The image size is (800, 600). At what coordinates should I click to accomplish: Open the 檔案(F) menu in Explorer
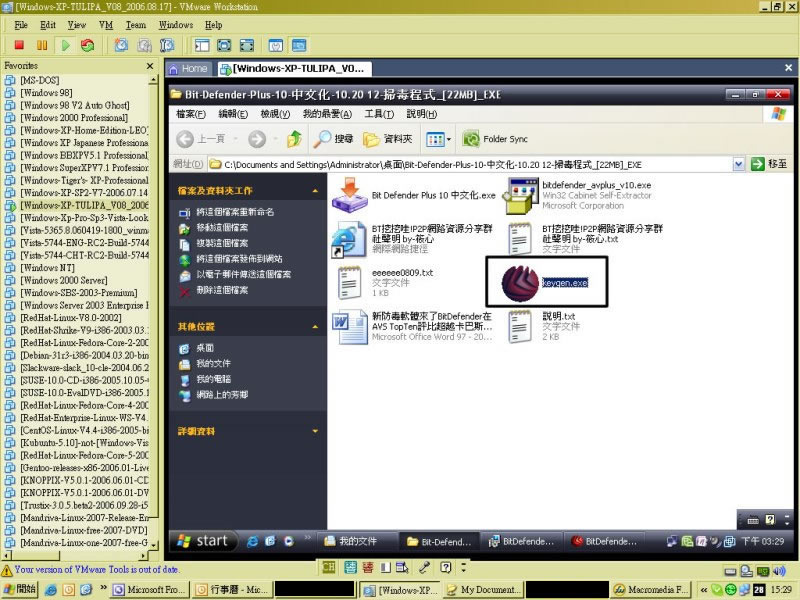[191, 114]
